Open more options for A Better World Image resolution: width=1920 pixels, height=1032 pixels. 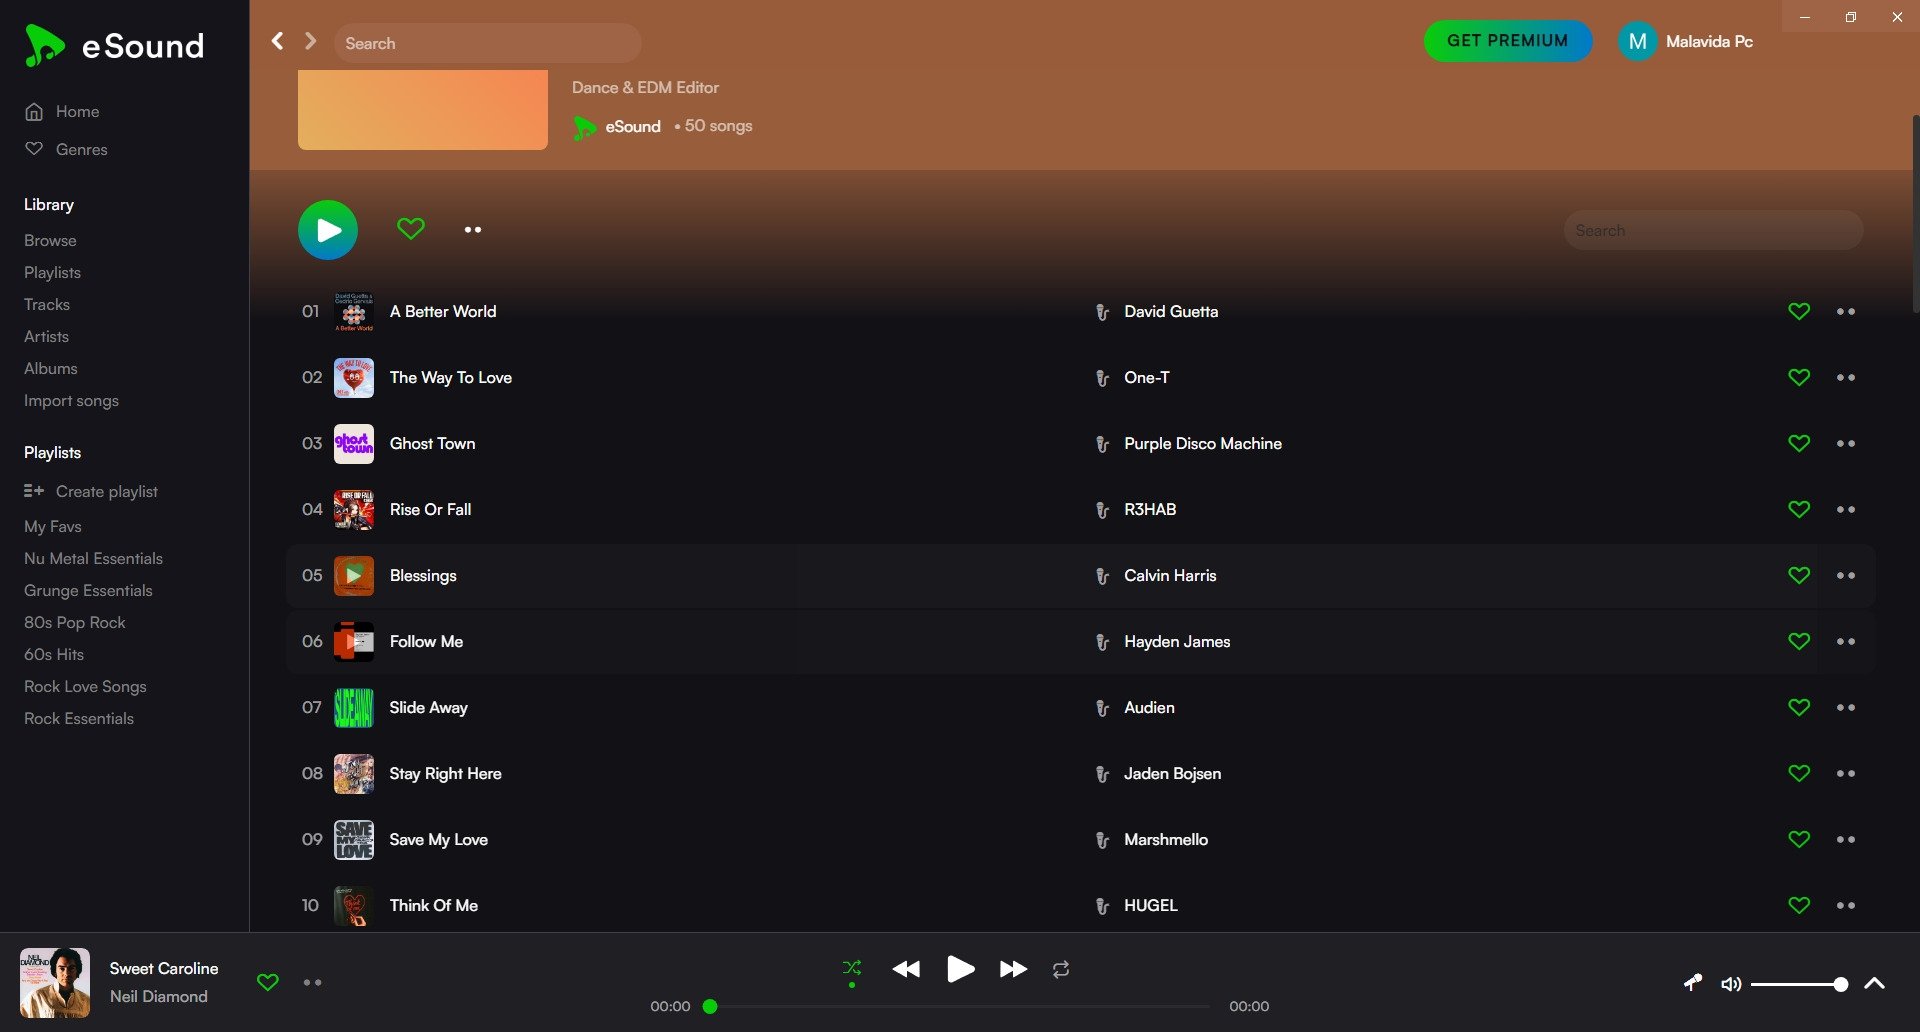point(1846,311)
